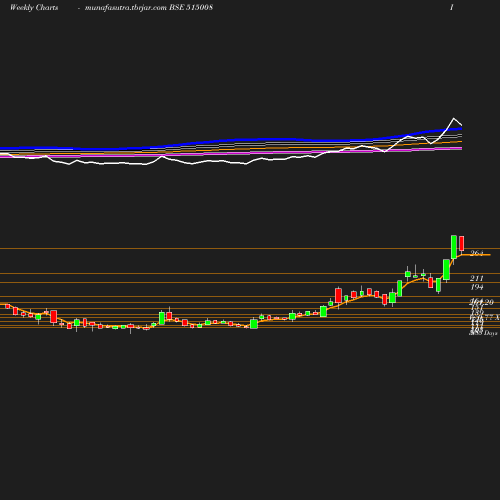Click the tallest green candlestick near 264
The width and height of the screenshot is (500, 500).
(454, 247)
